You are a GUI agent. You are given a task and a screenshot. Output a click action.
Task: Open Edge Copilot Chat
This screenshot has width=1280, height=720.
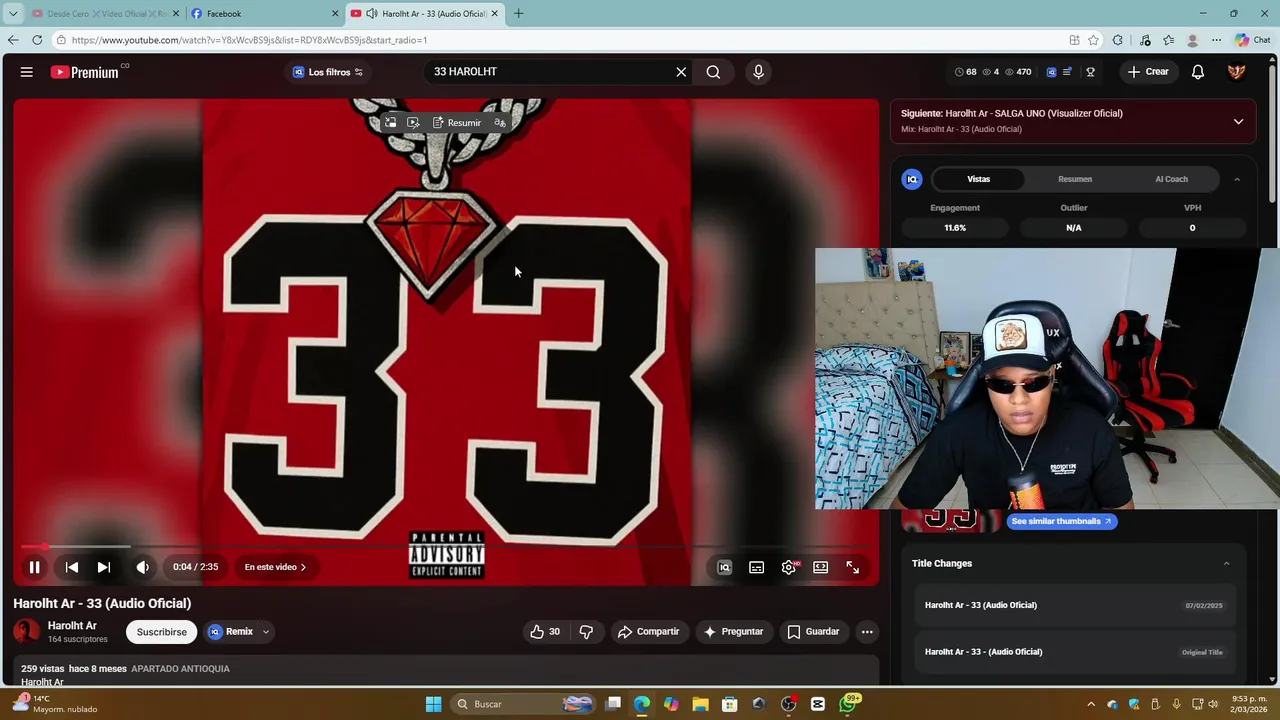click(x=1253, y=40)
